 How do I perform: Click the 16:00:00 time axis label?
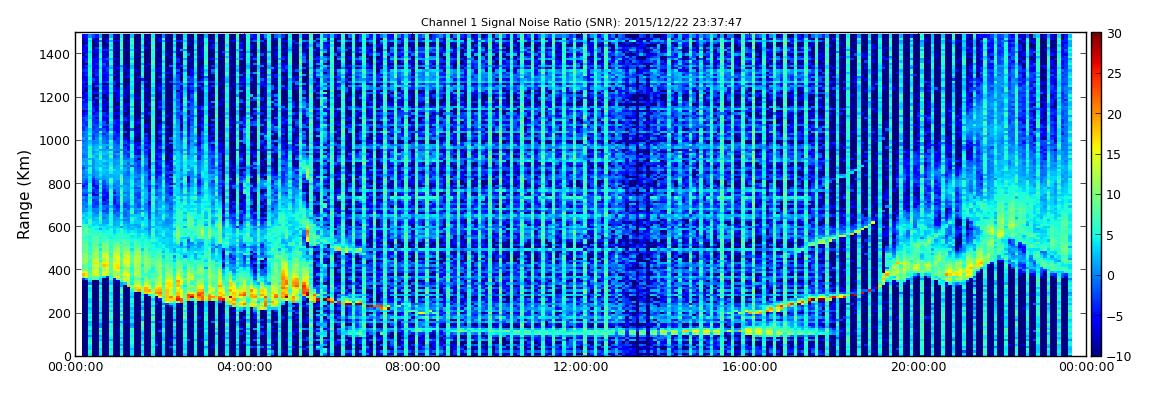[750, 368]
